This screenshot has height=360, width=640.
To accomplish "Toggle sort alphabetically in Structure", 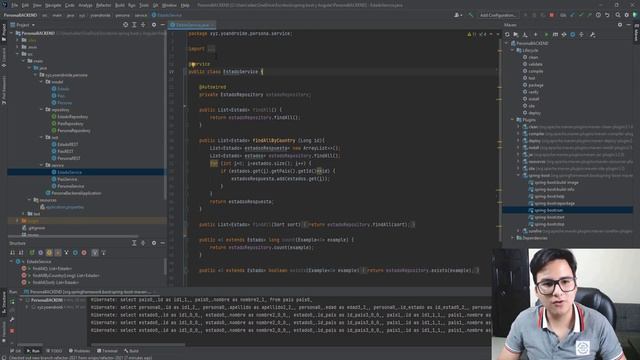I will pyautogui.click(x=21, y=253).
